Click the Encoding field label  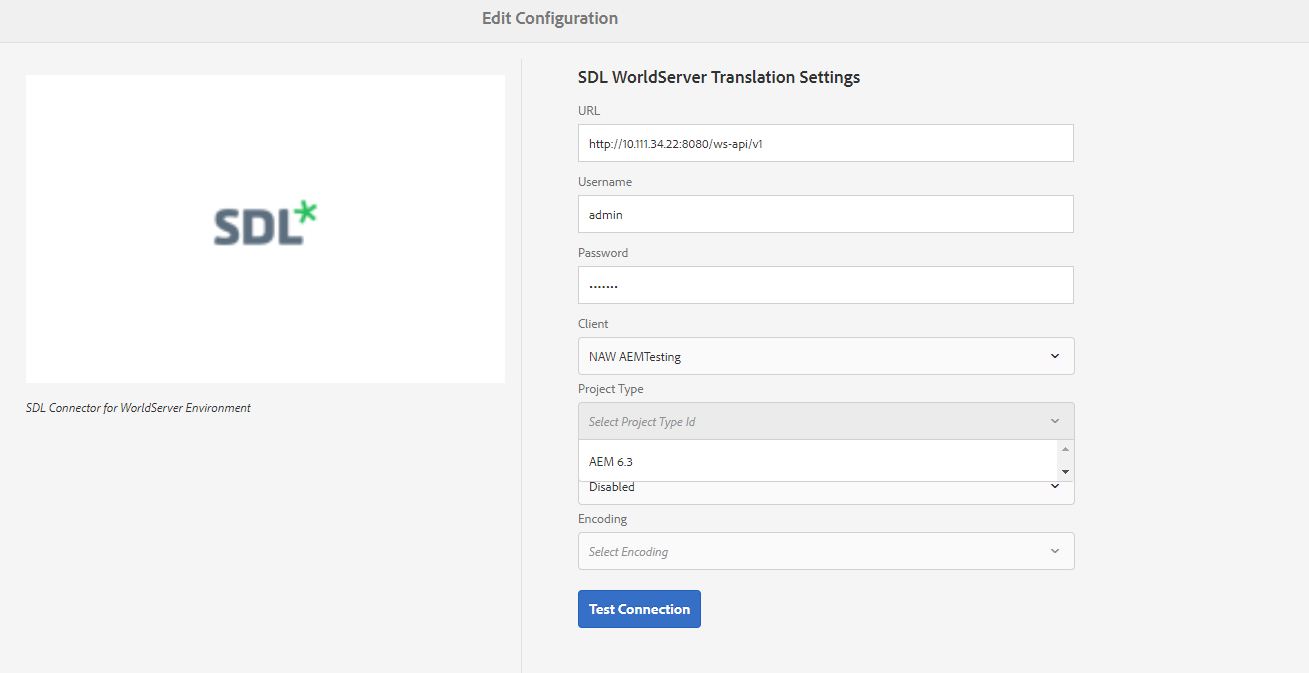pos(603,519)
